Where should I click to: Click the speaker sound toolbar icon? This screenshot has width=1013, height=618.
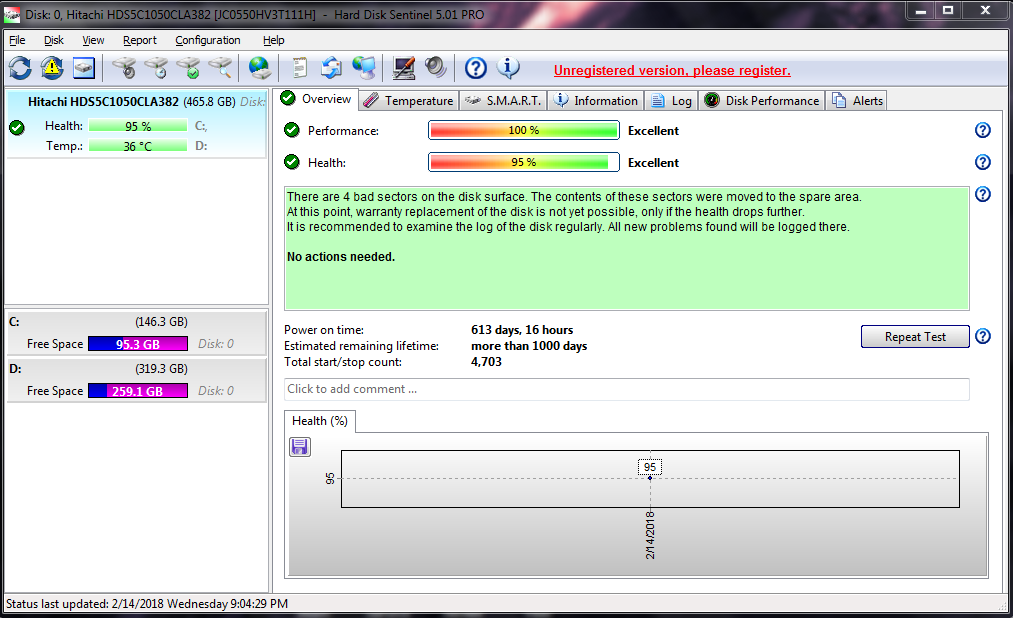(436, 68)
